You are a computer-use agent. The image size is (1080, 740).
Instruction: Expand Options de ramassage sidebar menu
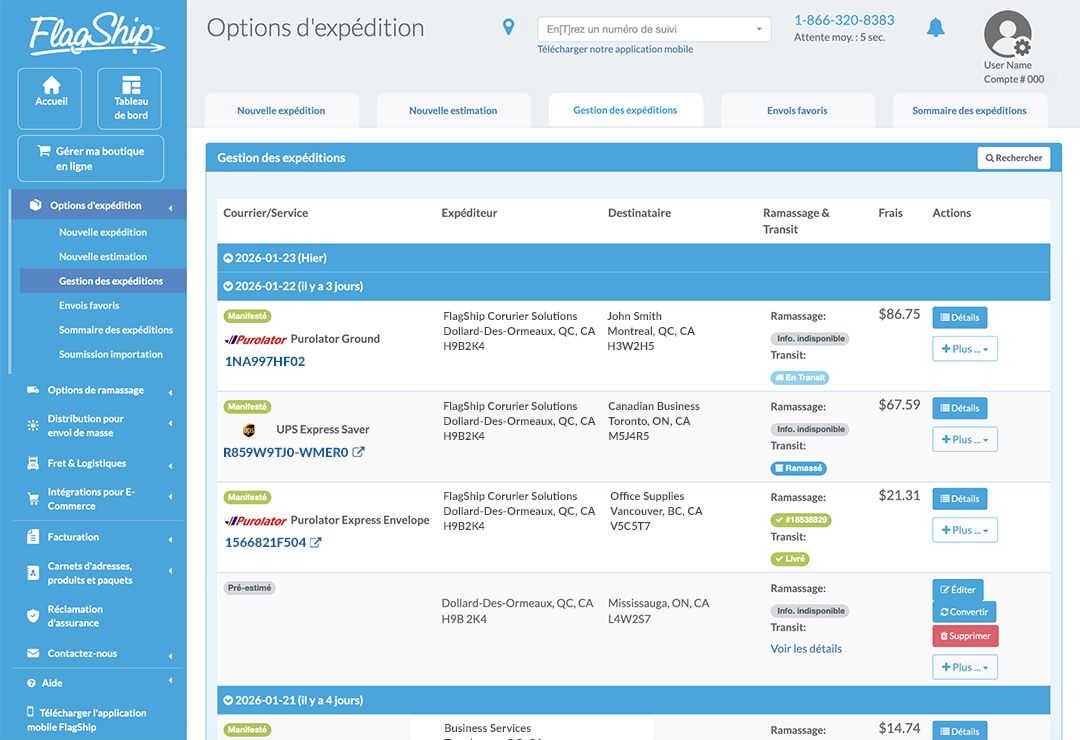click(95, 390)
